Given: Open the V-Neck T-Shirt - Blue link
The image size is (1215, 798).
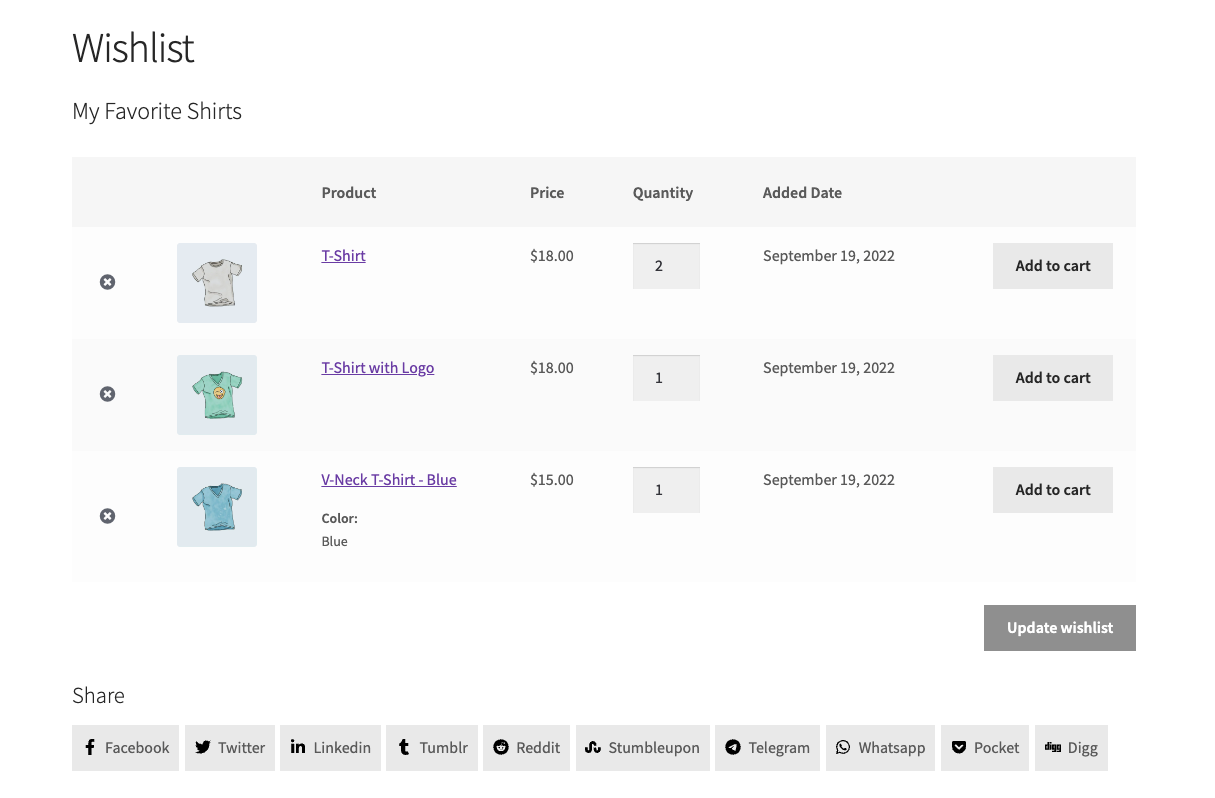Looking at the screenshot, I should [x=388, y=480].
